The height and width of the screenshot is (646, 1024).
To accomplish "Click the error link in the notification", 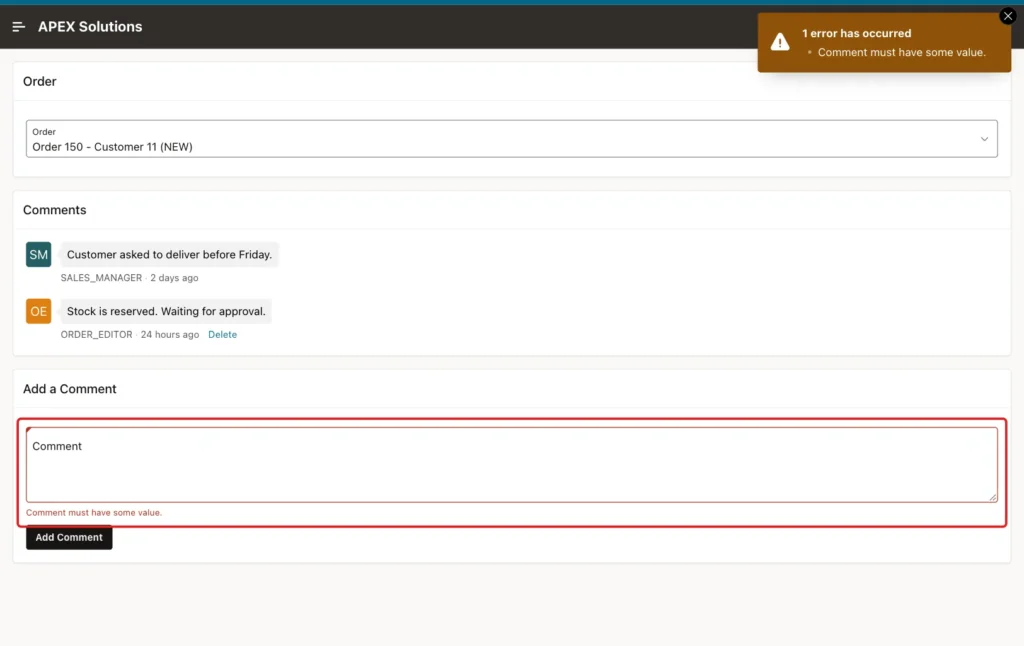I will pos(901,52).
